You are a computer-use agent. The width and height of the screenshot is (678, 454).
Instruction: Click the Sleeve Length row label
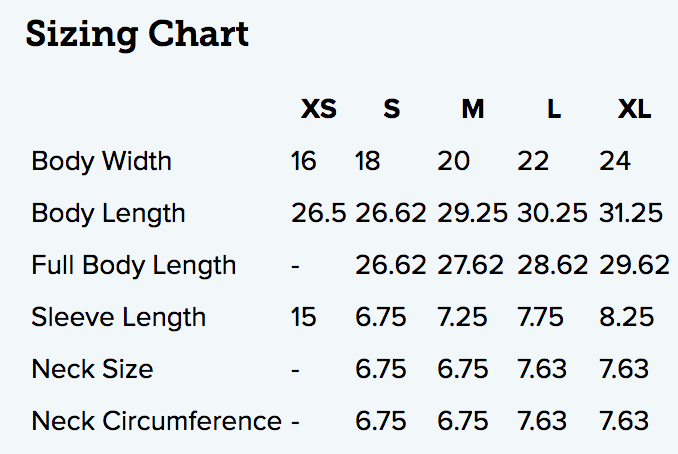click(x=118, y=317)
